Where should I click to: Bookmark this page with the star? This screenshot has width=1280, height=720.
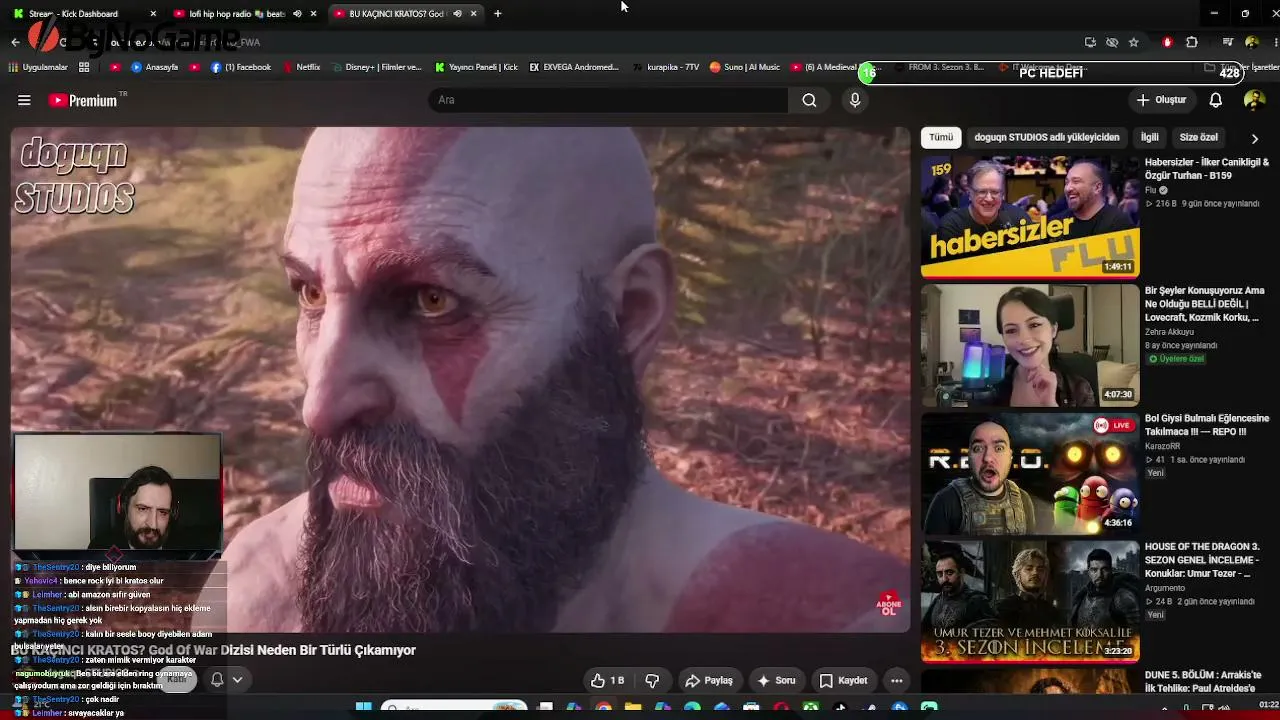click(x=1133, y=42)
